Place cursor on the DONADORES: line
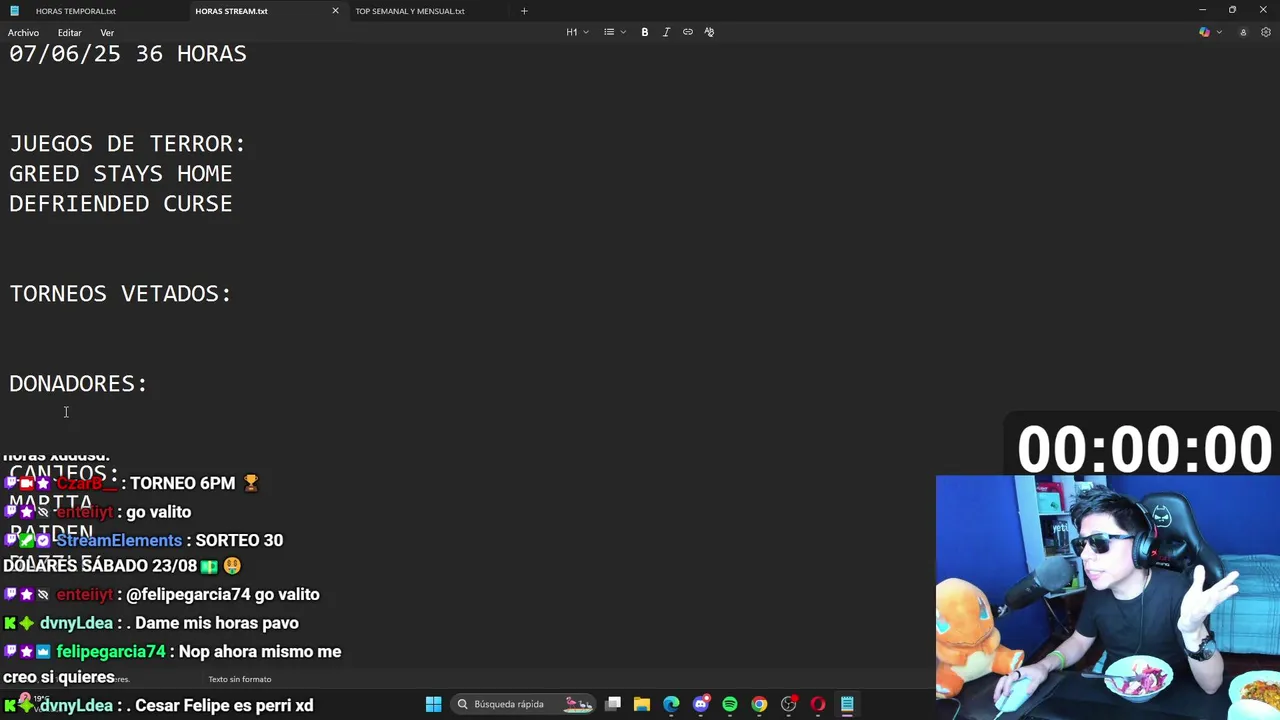The height and width of the screenshot is (720, 1280). 78,384
